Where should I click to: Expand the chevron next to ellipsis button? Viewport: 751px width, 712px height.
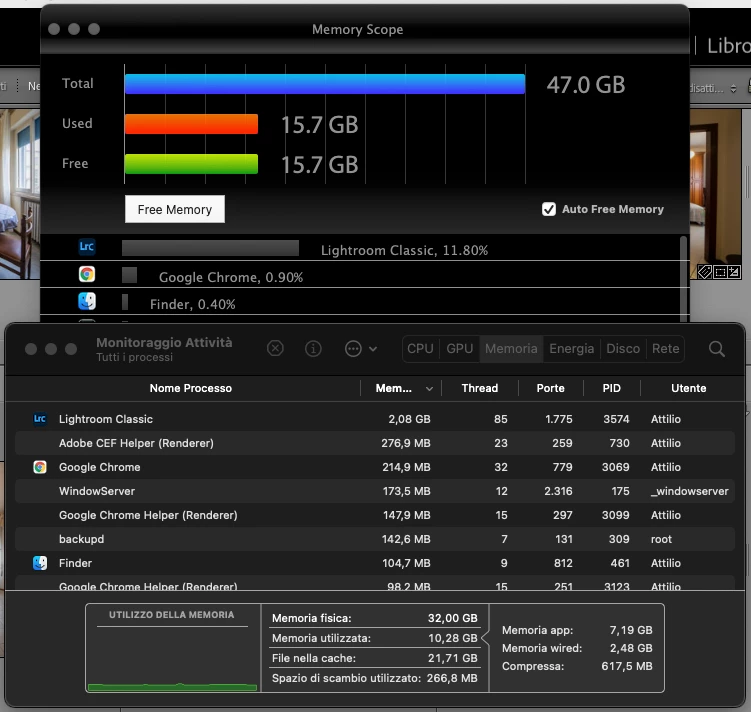(x=373, y=349)
